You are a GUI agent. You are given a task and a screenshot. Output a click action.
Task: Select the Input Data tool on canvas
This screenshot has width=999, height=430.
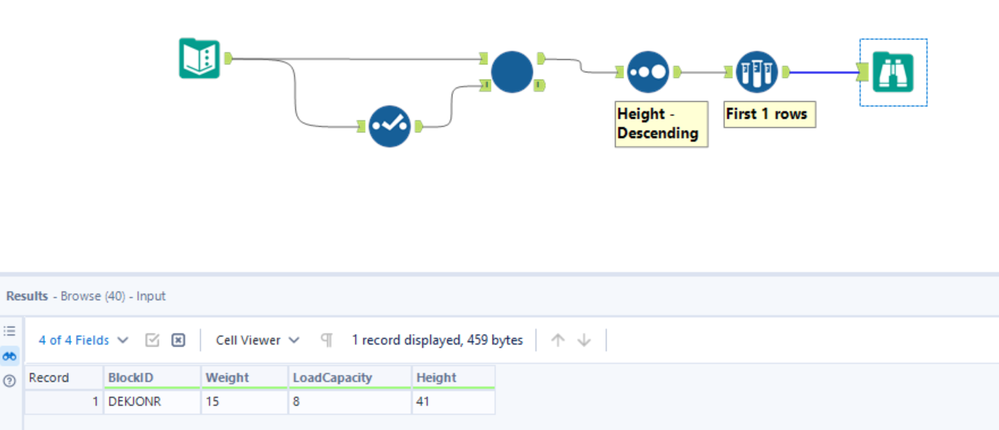199,59
